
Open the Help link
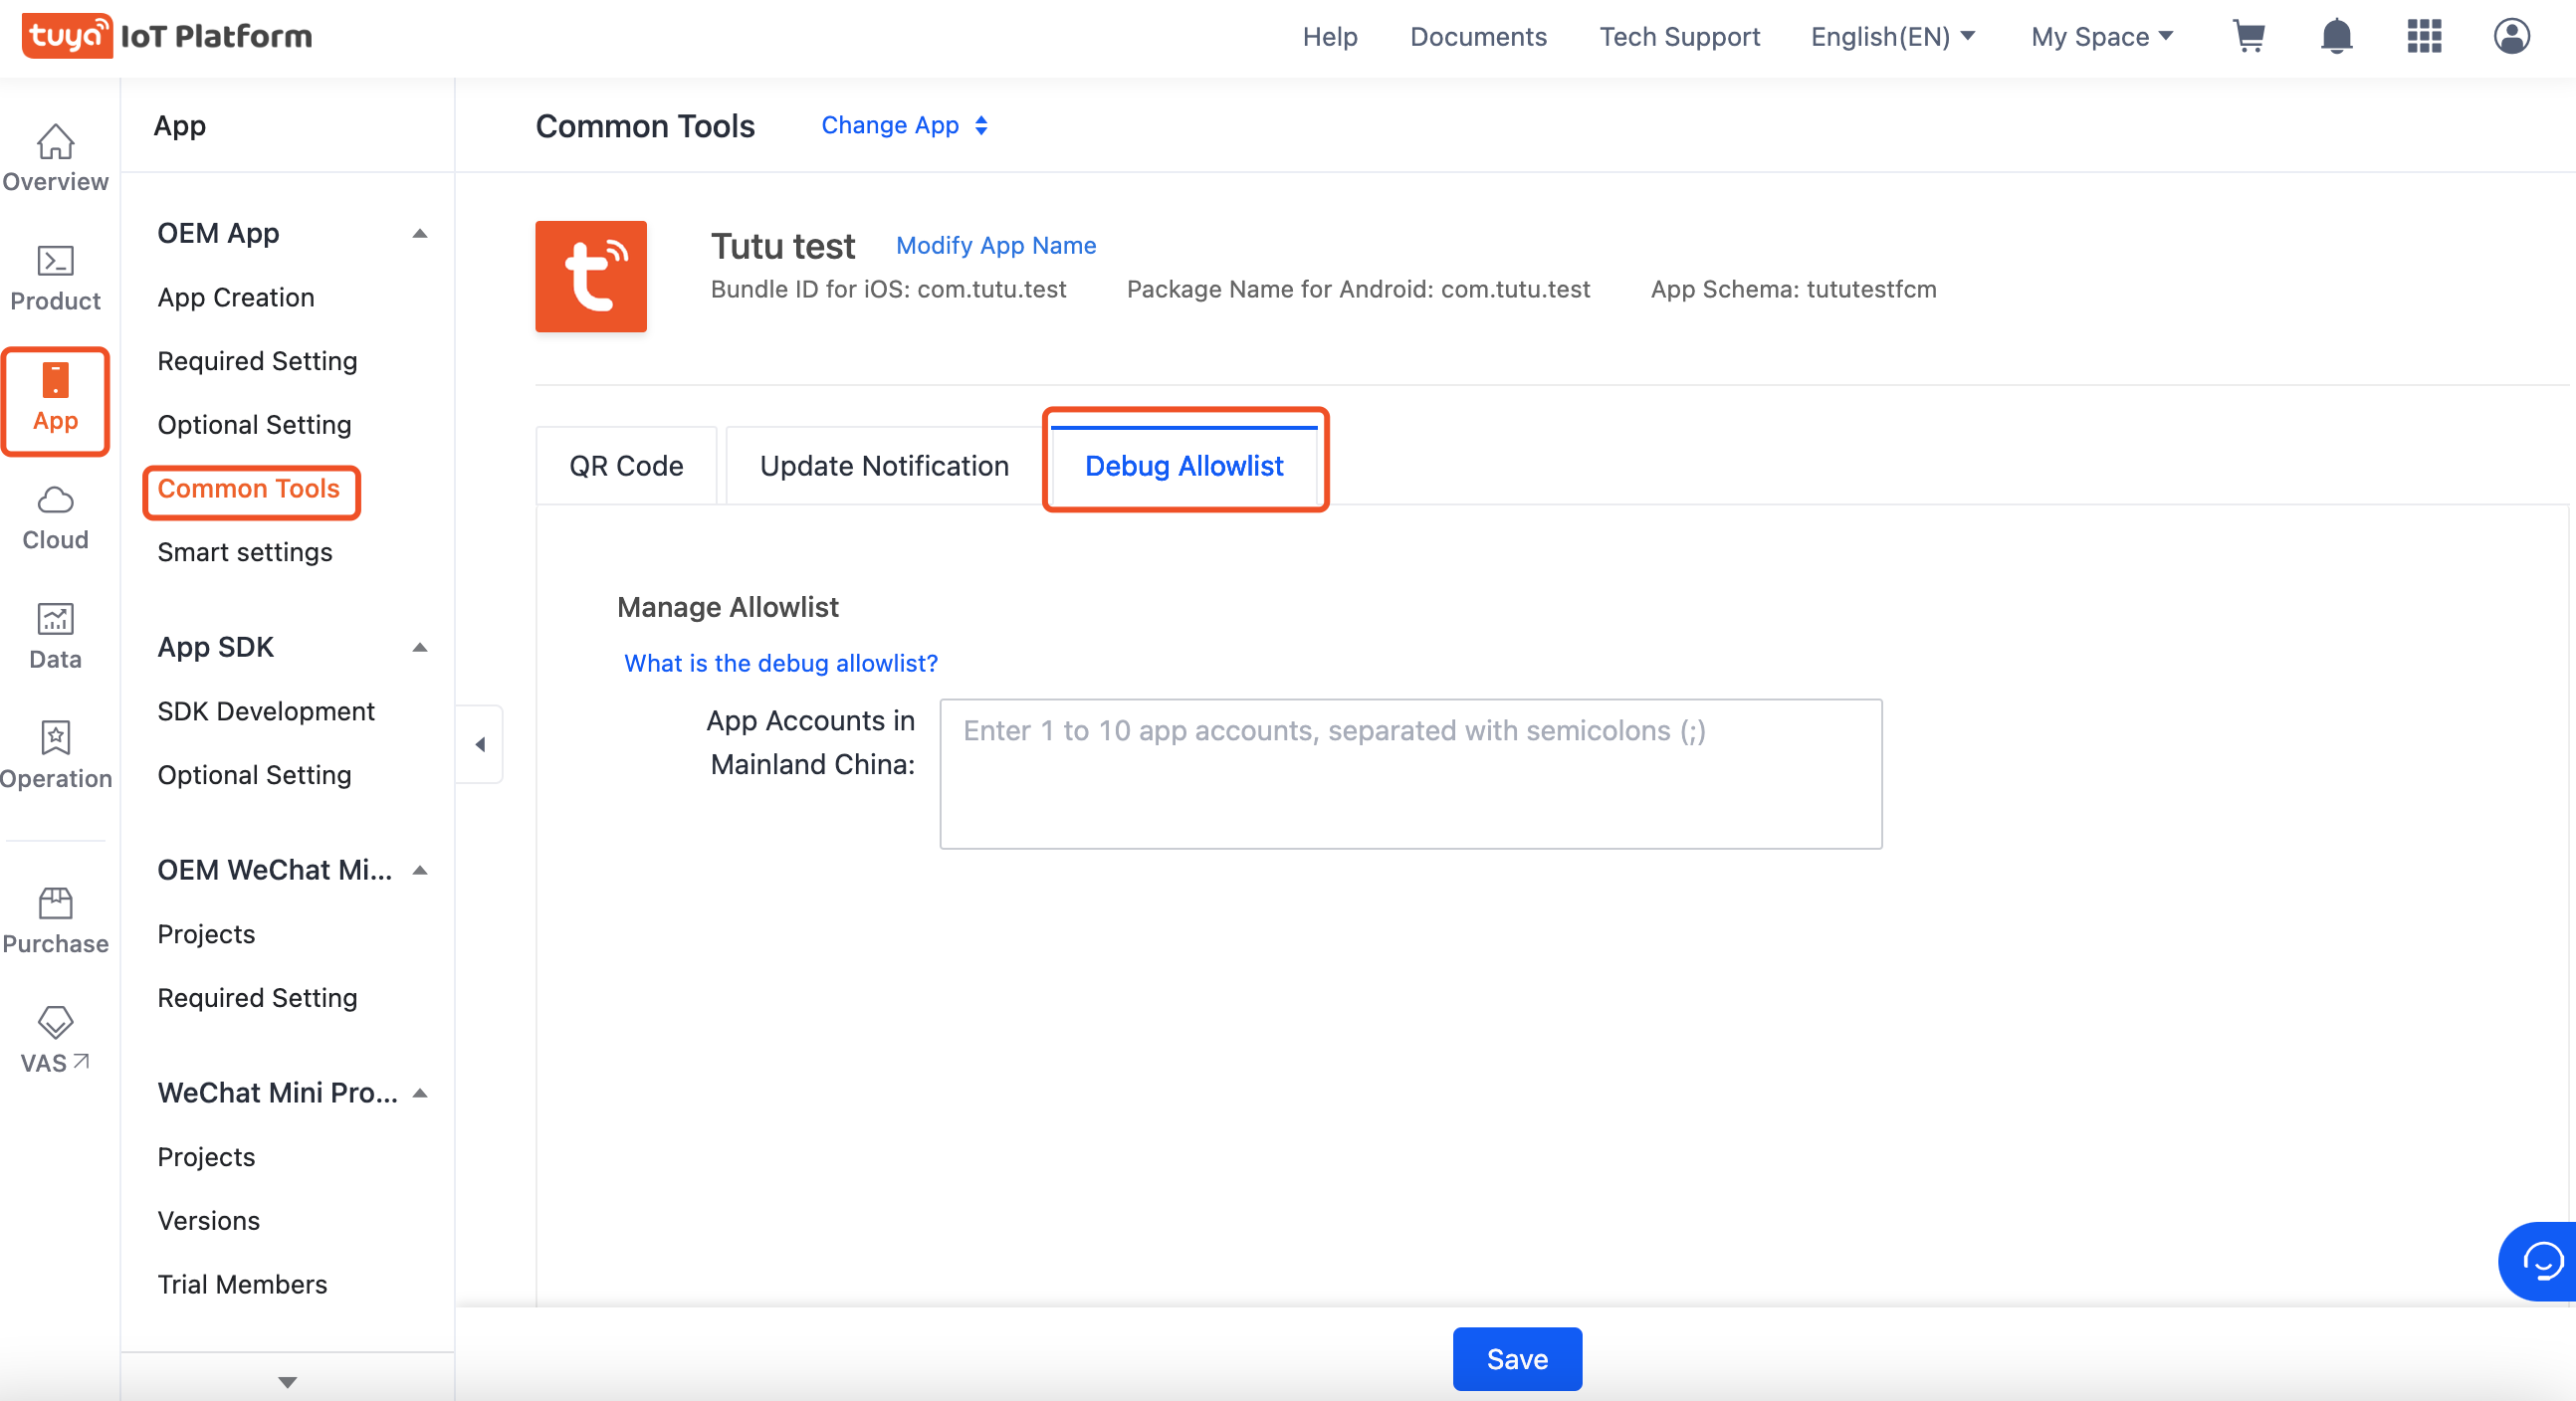[x=1329, y=36]
